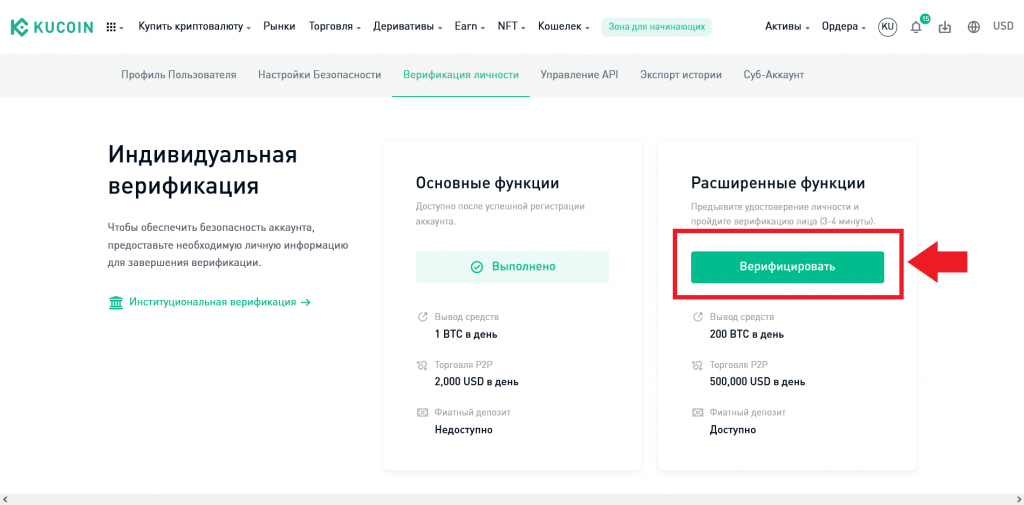Click P2P icon in Основные функции card
Image resolution: width=1024 pixels, height=505 pixels.
422,365
